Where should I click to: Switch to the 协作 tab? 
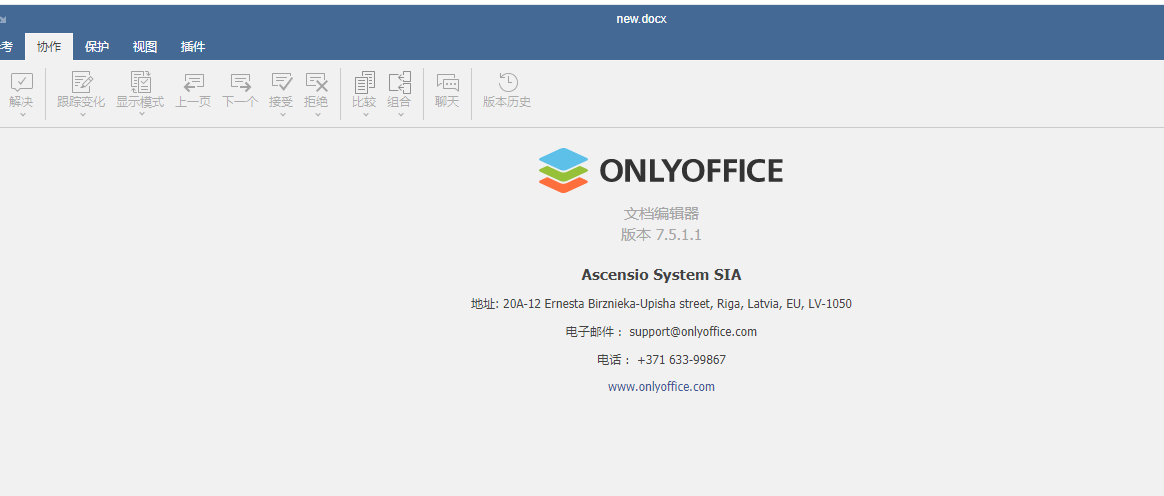(49, 47)
